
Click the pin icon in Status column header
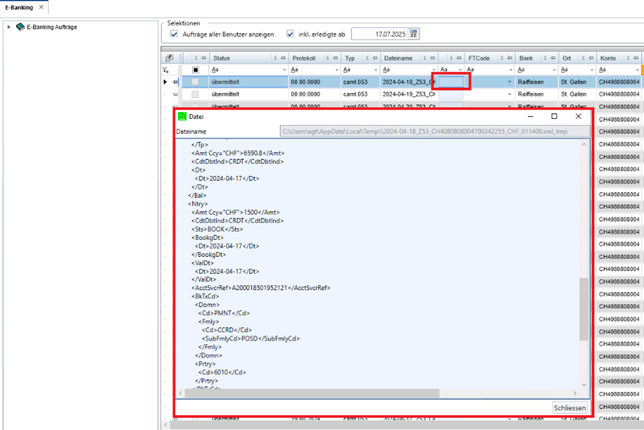pyautogui.click(x=283, y=58)
